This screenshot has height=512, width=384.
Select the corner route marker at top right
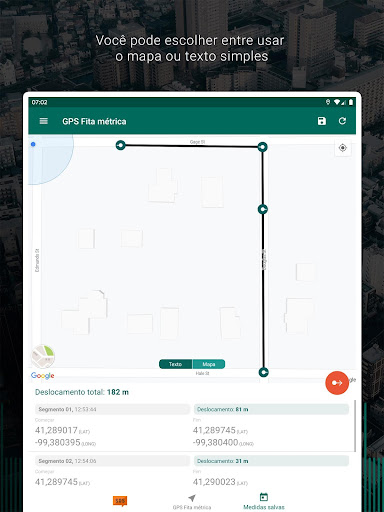click(x=263, y=147)
